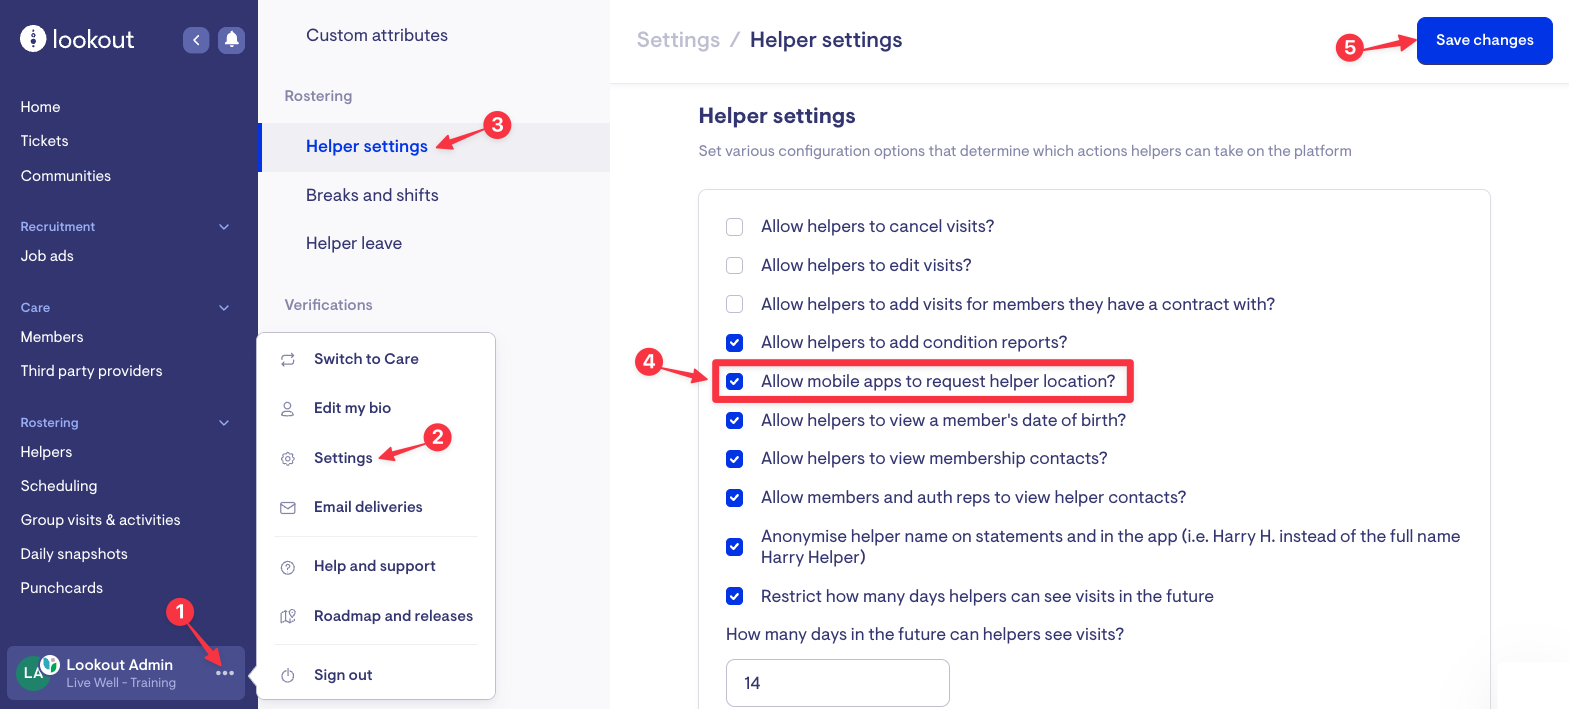Go to Settings breadcrumb link
1569x709 pixels.
point(678,40)
